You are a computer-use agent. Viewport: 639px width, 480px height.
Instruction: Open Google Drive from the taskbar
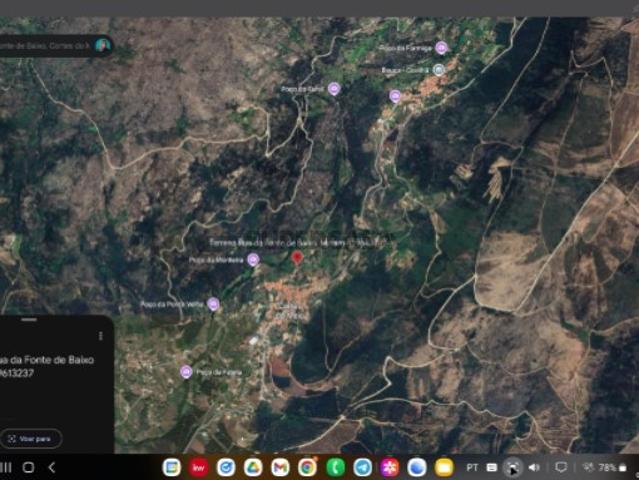pyautogui.click(x=253, y=467)
